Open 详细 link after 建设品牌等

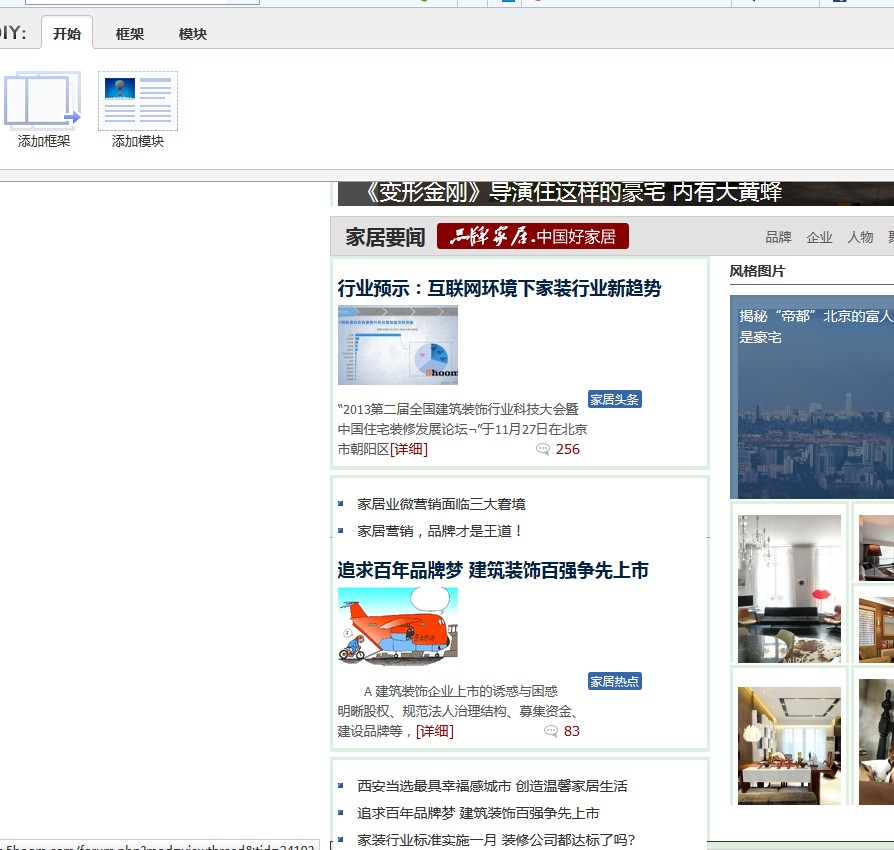click(434, 731)
